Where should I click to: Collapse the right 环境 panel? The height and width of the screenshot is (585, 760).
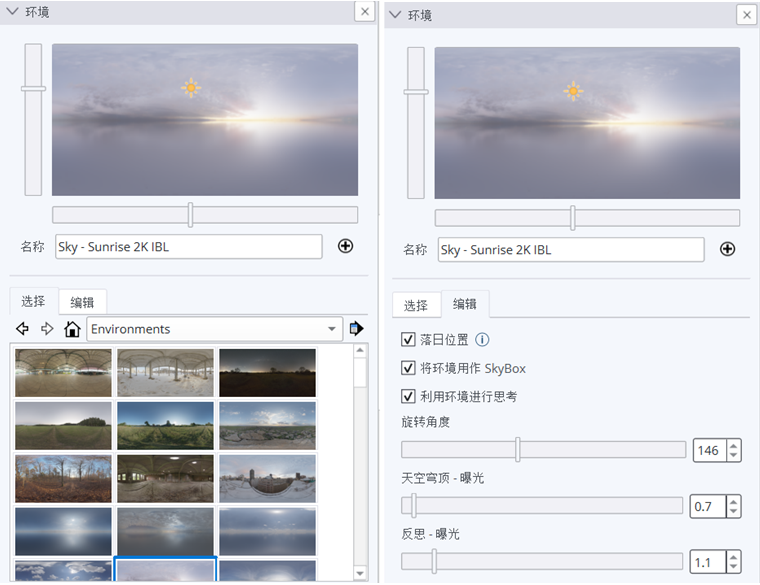pyautogui.click(x=396, y=15)
